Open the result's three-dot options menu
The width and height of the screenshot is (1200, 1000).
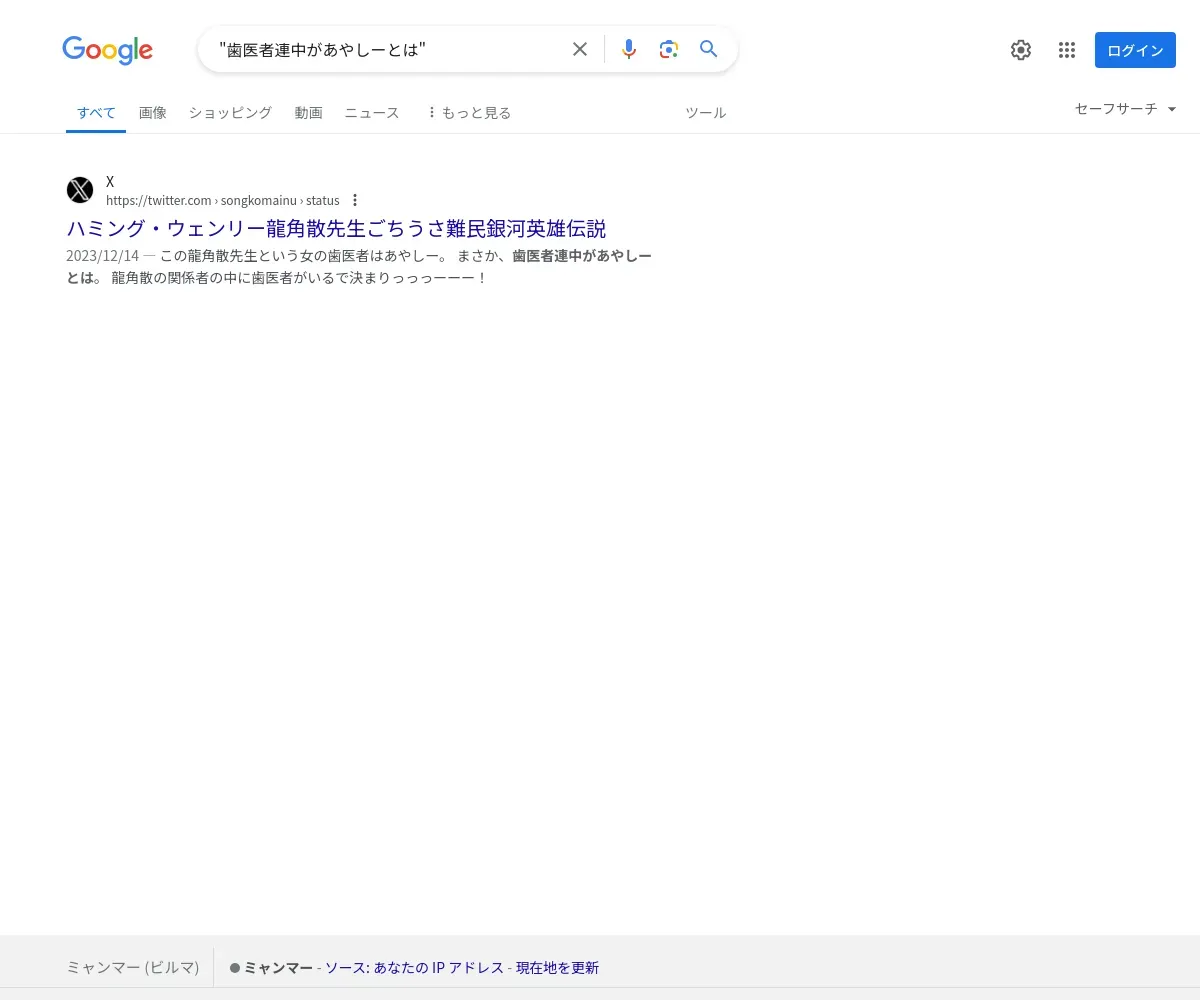pos(354,200)
